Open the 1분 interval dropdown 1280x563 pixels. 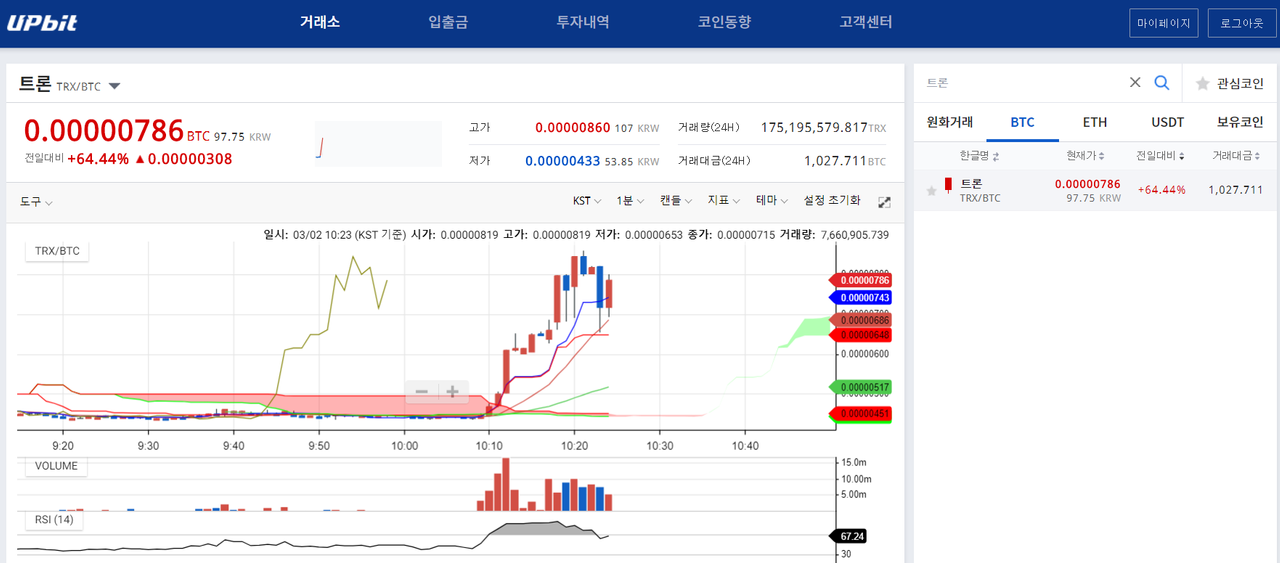[x=630, y=201]
